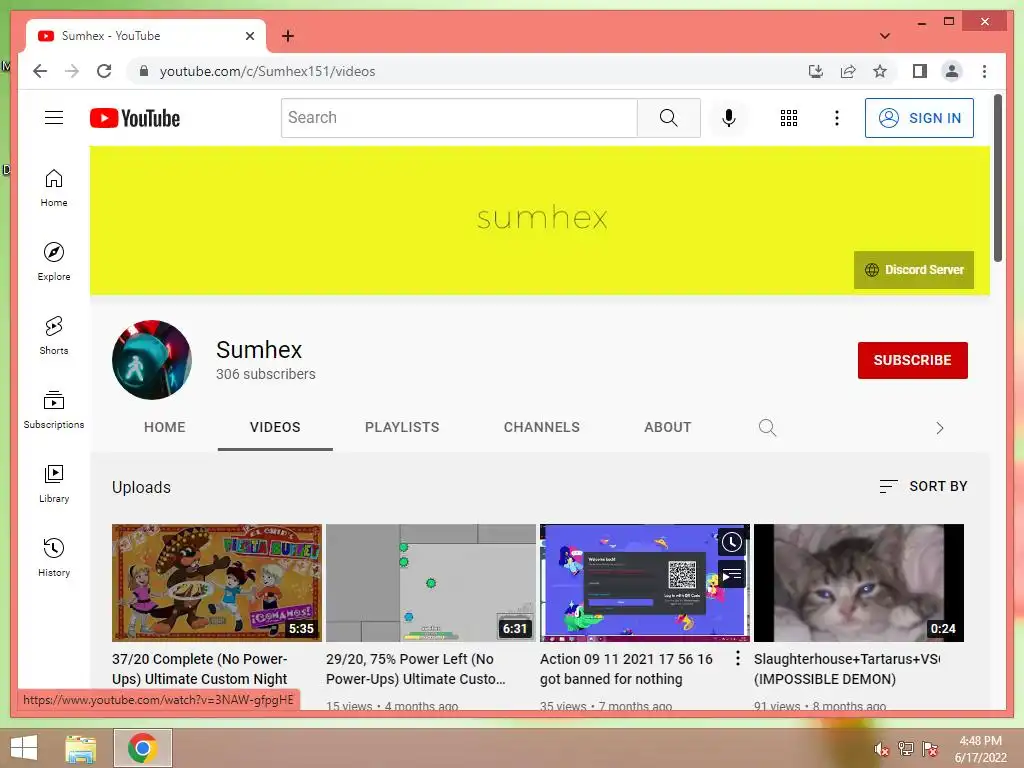The height and width of the screenshot is (768, 1024).
Task: Open YouTube settings three-dot menu
Action: [x=837, y=118]
